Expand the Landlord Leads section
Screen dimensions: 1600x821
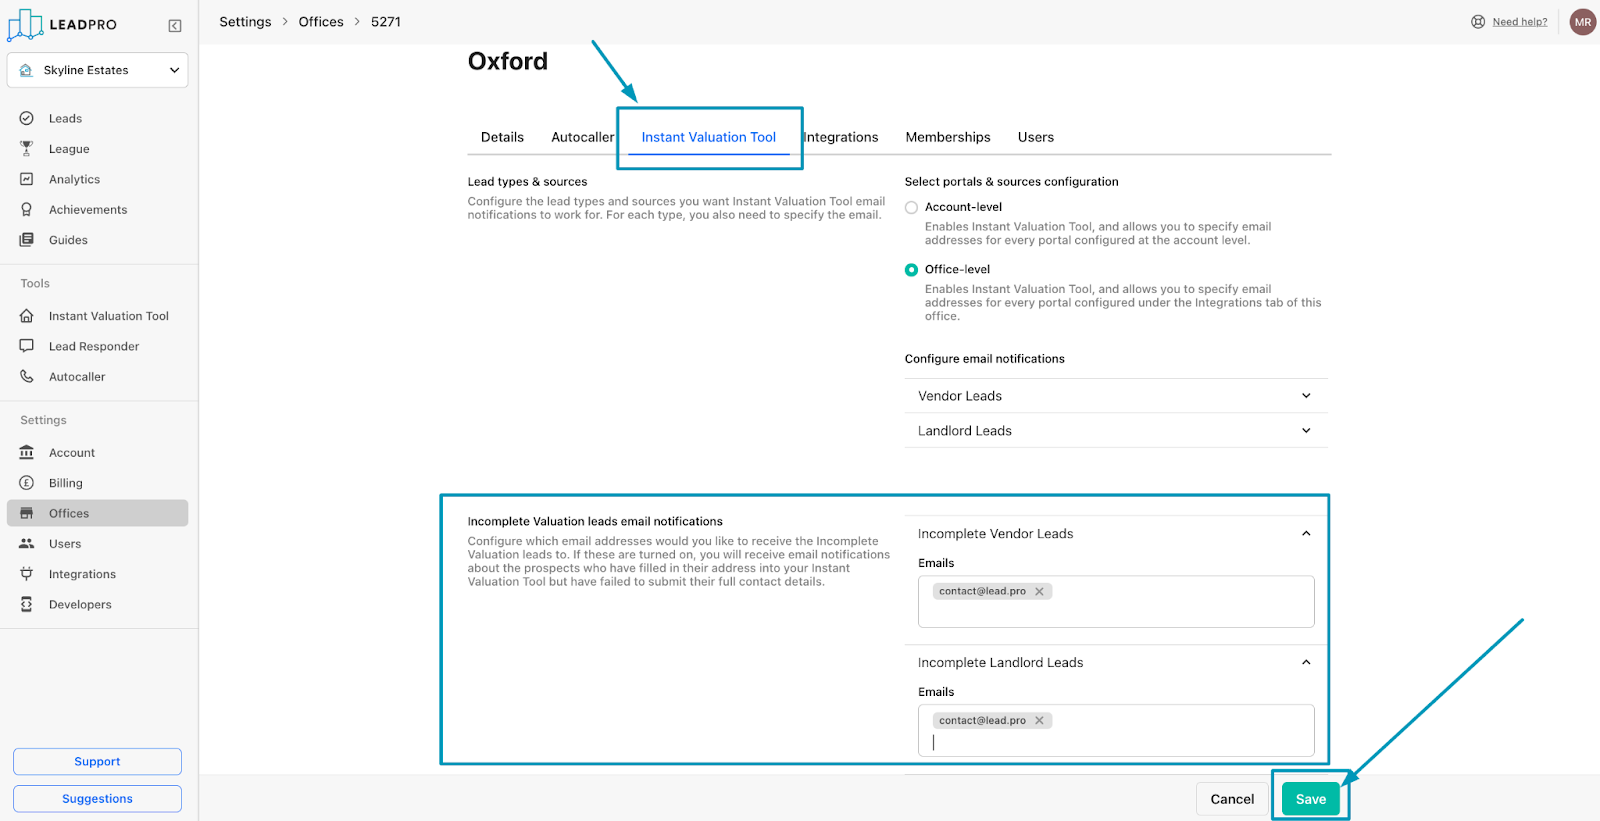[1306, 431]
